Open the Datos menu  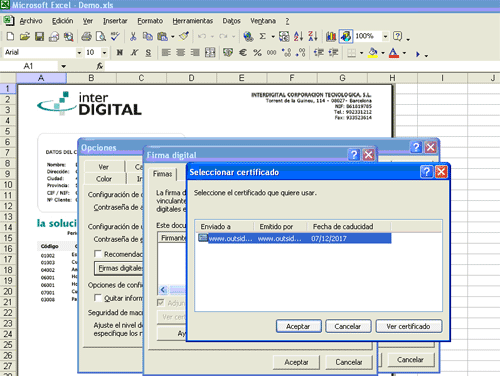pyautogui.click(x=231, y=21)
